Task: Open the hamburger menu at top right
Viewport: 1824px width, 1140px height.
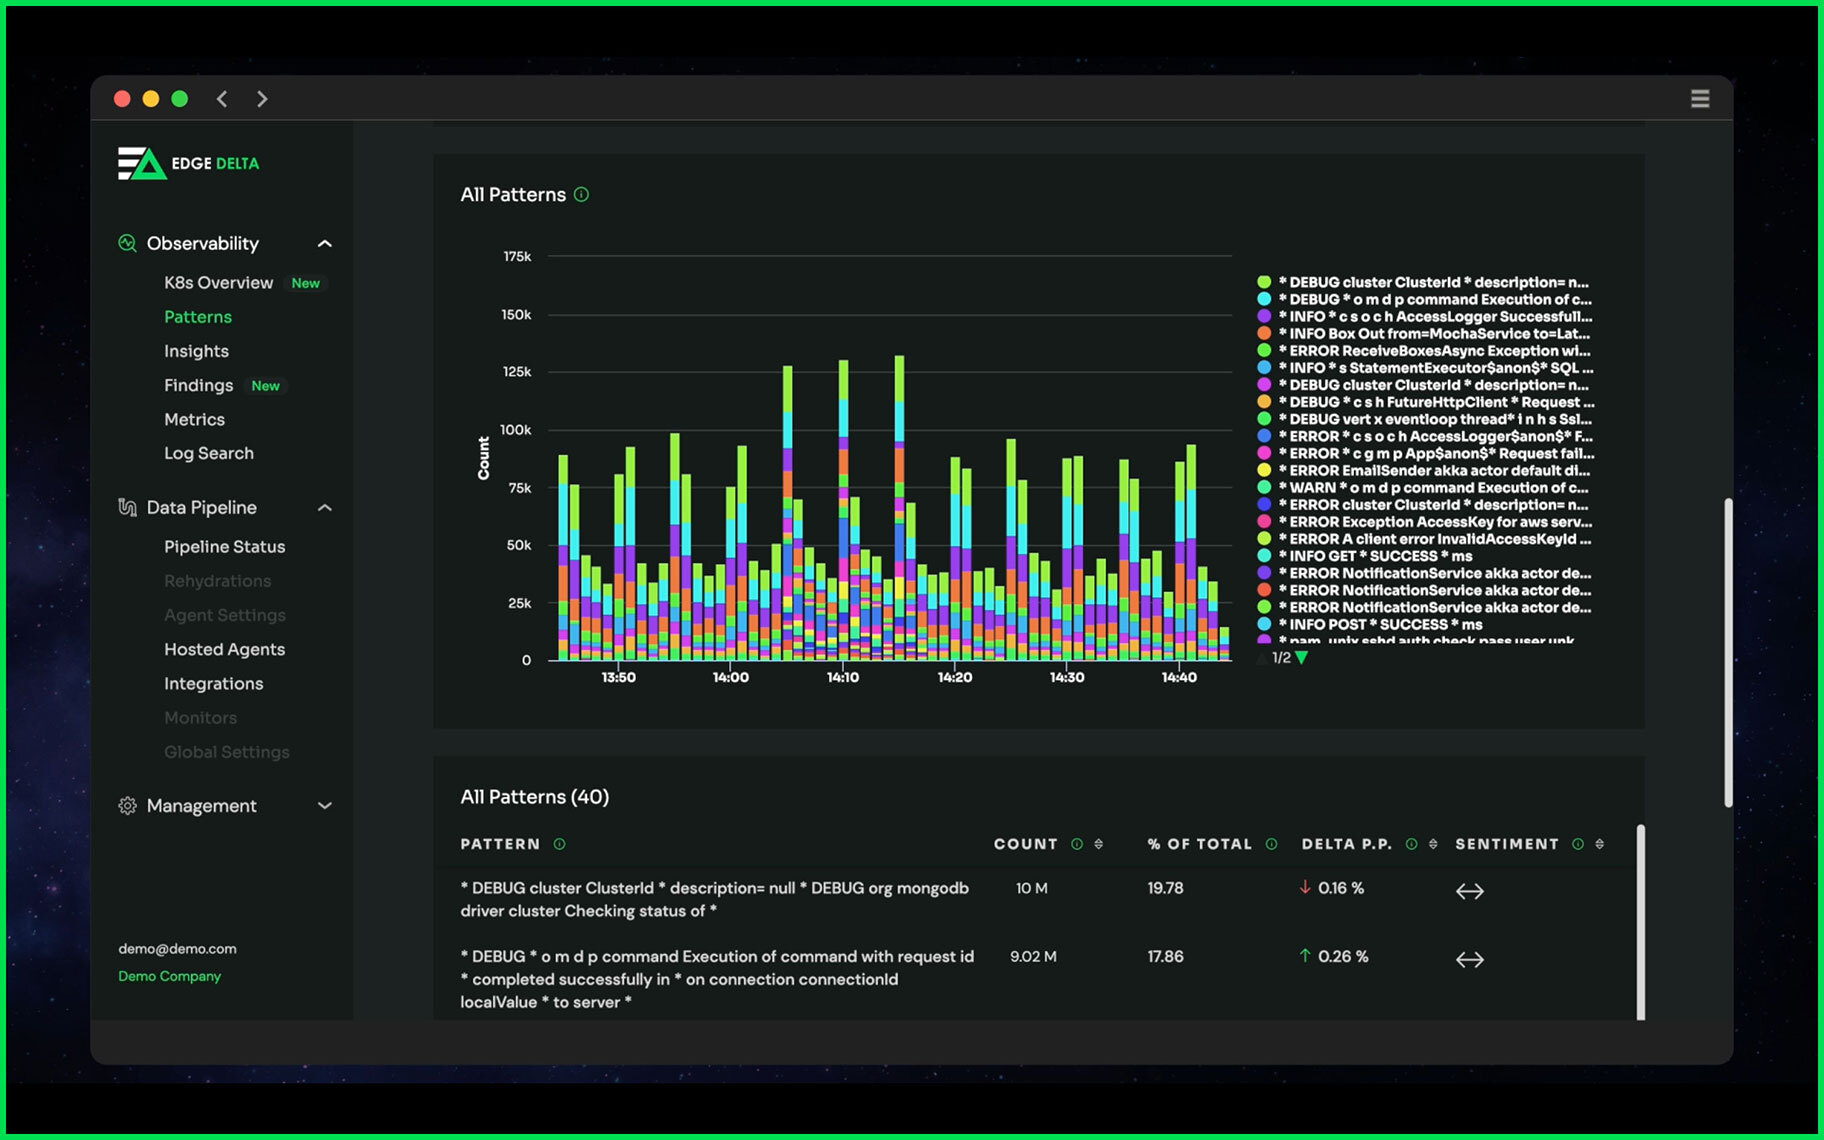Action: 1700,98
